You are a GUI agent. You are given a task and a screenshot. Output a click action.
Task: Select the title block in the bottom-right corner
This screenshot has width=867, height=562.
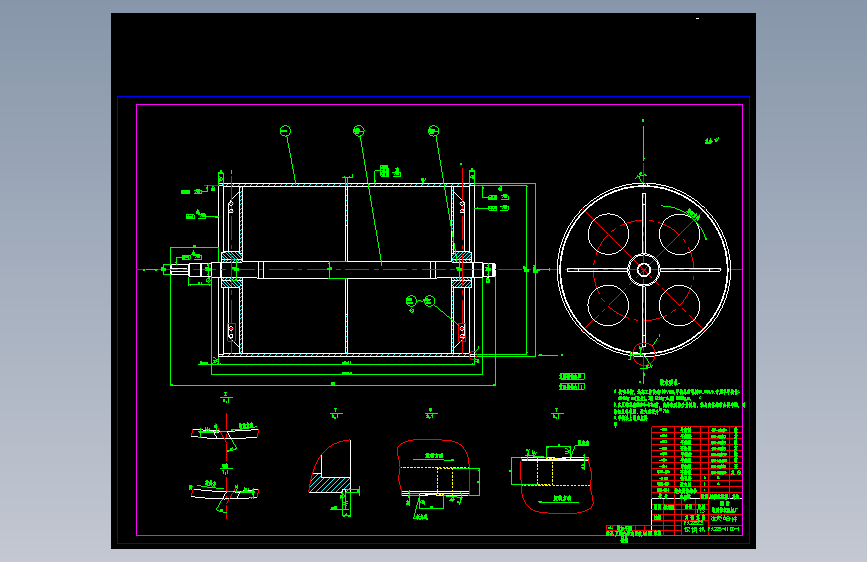pos(697,516)
